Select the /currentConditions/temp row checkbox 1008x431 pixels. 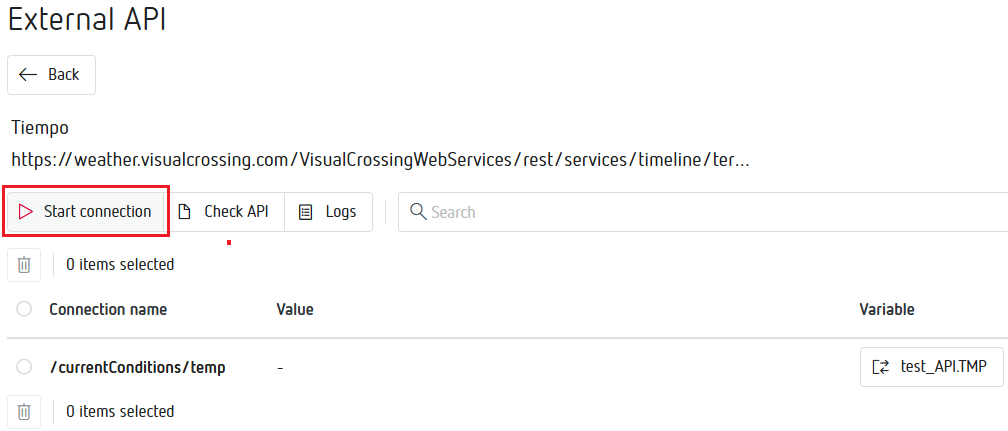tap(24, 367)
